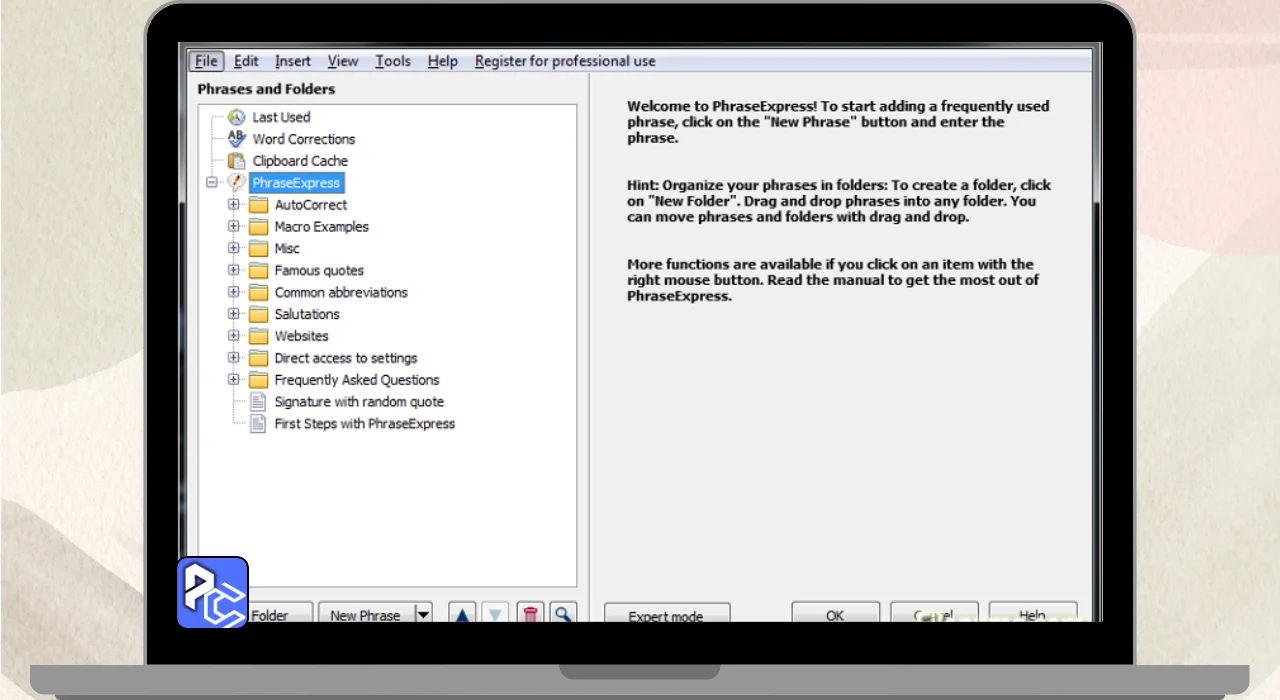This screenshot has height=700, width=1280.
Task: Open the Edit menu
Action: click(246, 61)
